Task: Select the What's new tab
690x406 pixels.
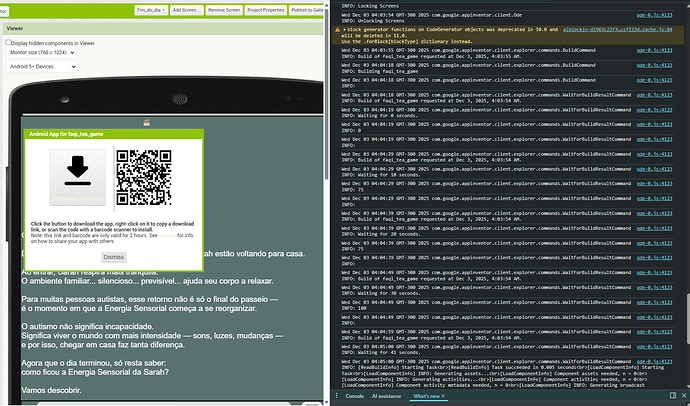Action: click(424, 397)
